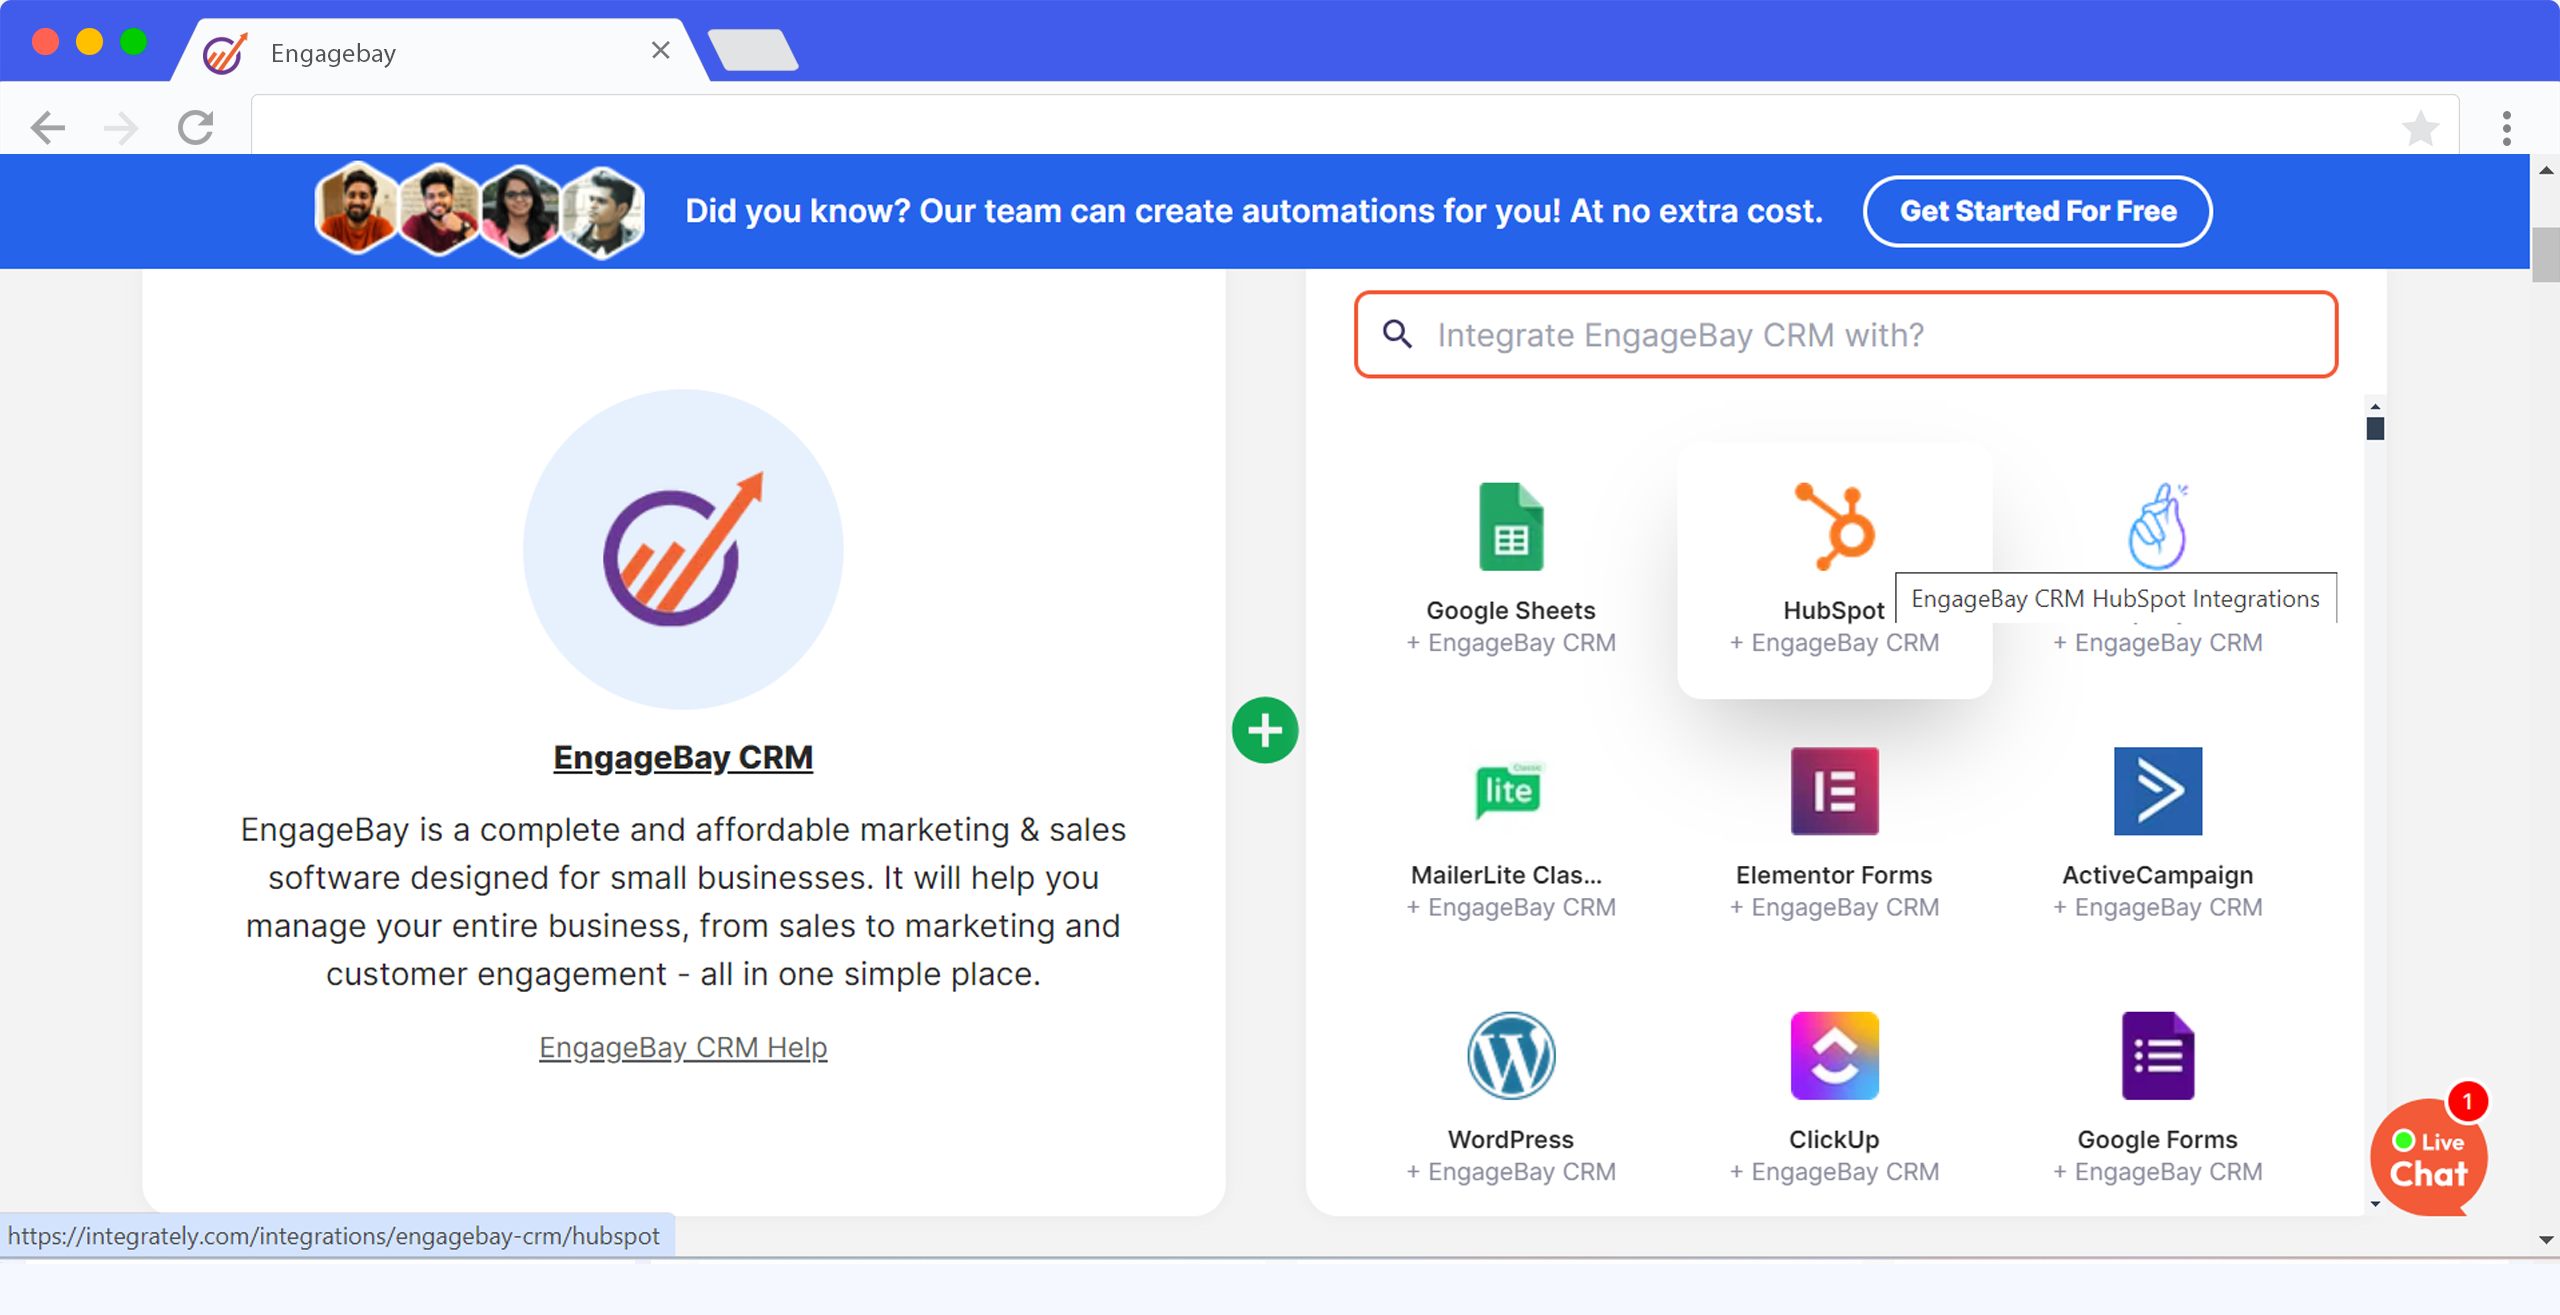Screen dimensions: 2560x1315
Task: Choose the Google Forms icon
Action: tap(2158, 1055)
